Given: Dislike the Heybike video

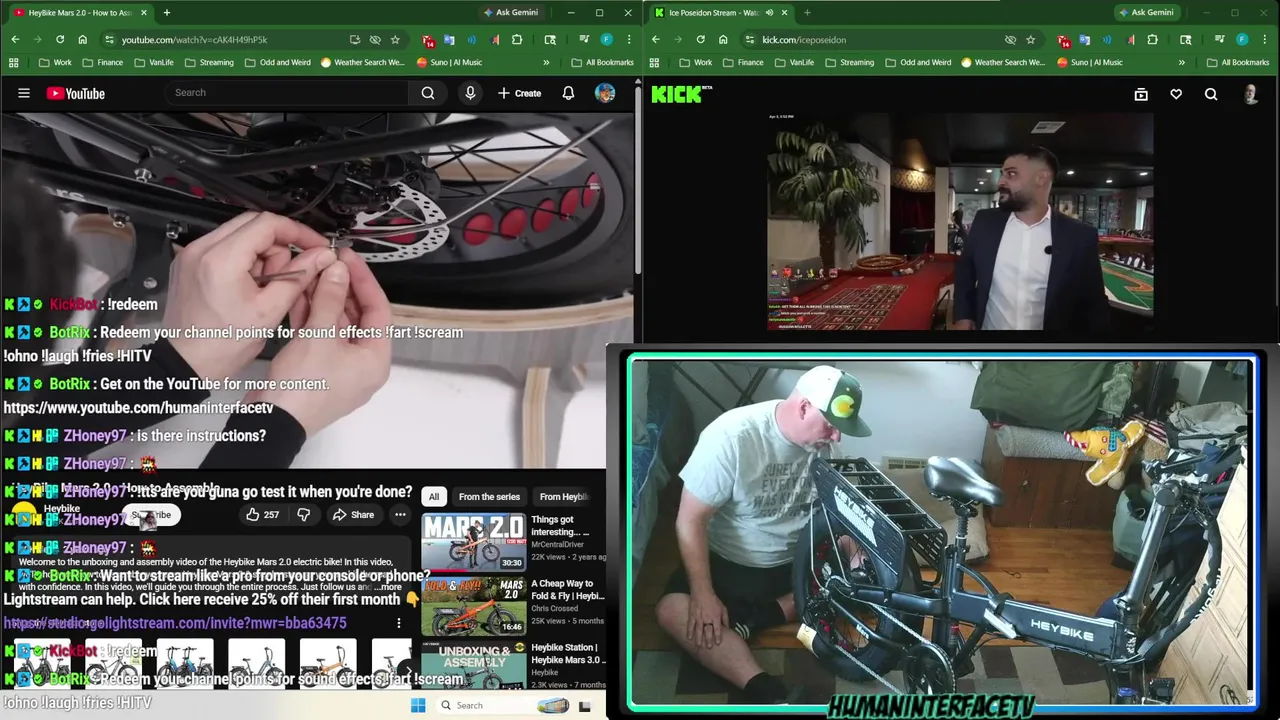Looking at the screenshot, I should (303, 515).
